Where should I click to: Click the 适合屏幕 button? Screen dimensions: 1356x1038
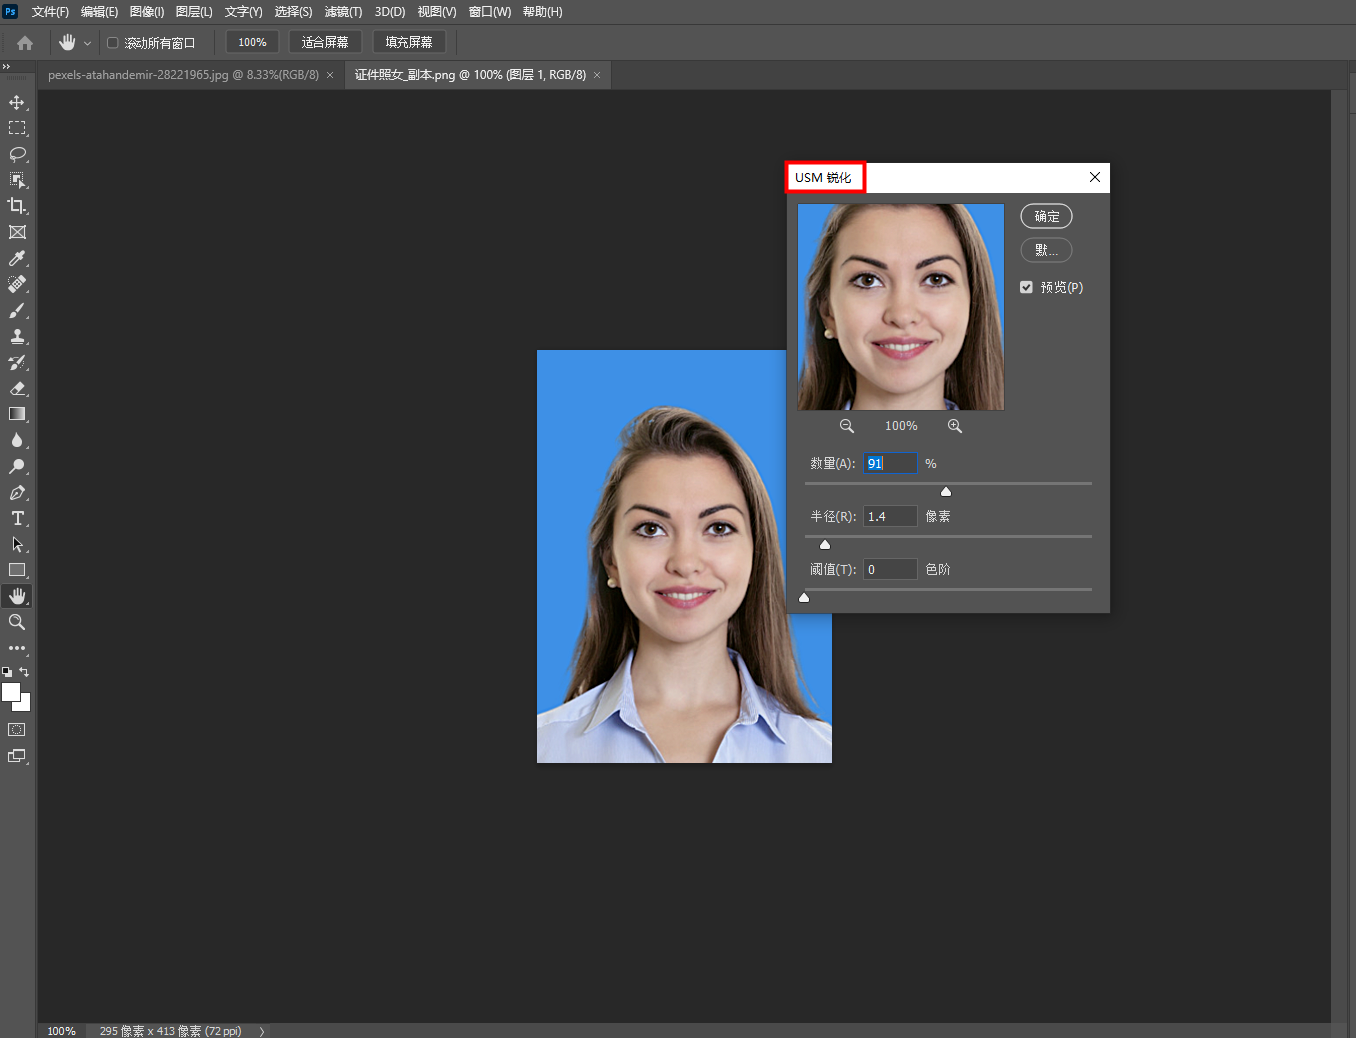click(325, 42)
